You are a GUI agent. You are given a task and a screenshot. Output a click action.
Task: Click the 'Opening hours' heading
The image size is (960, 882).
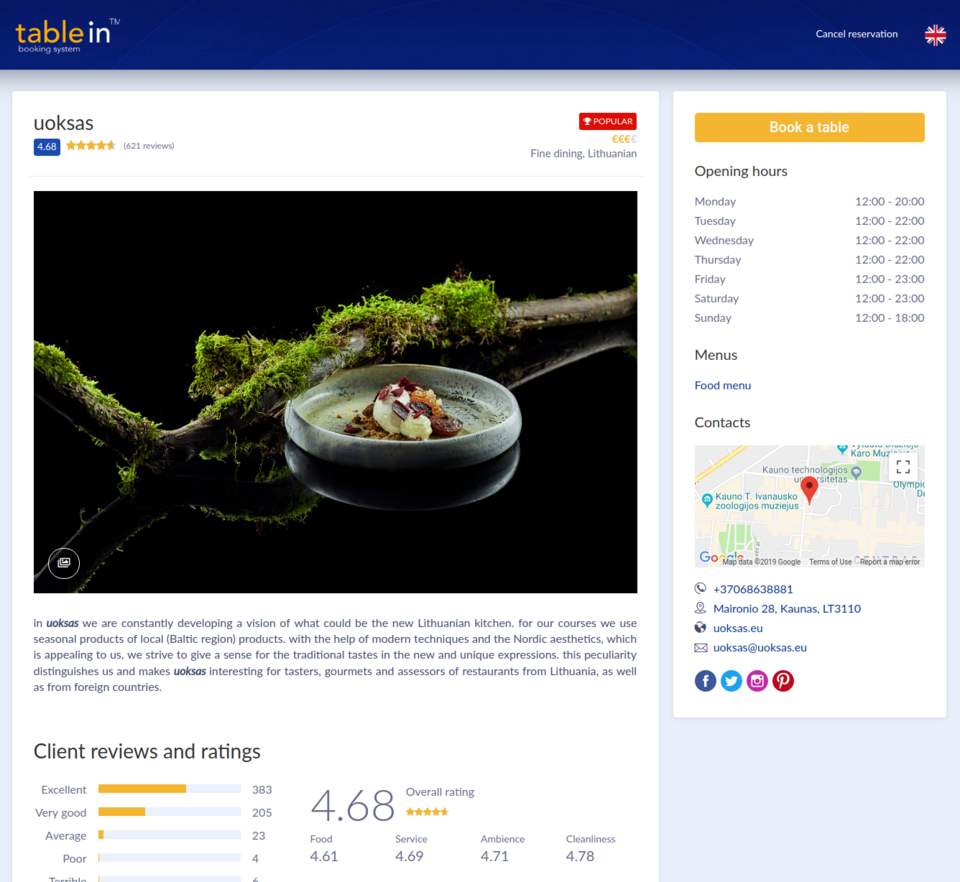pyautogui.click(x=741, y=171)
